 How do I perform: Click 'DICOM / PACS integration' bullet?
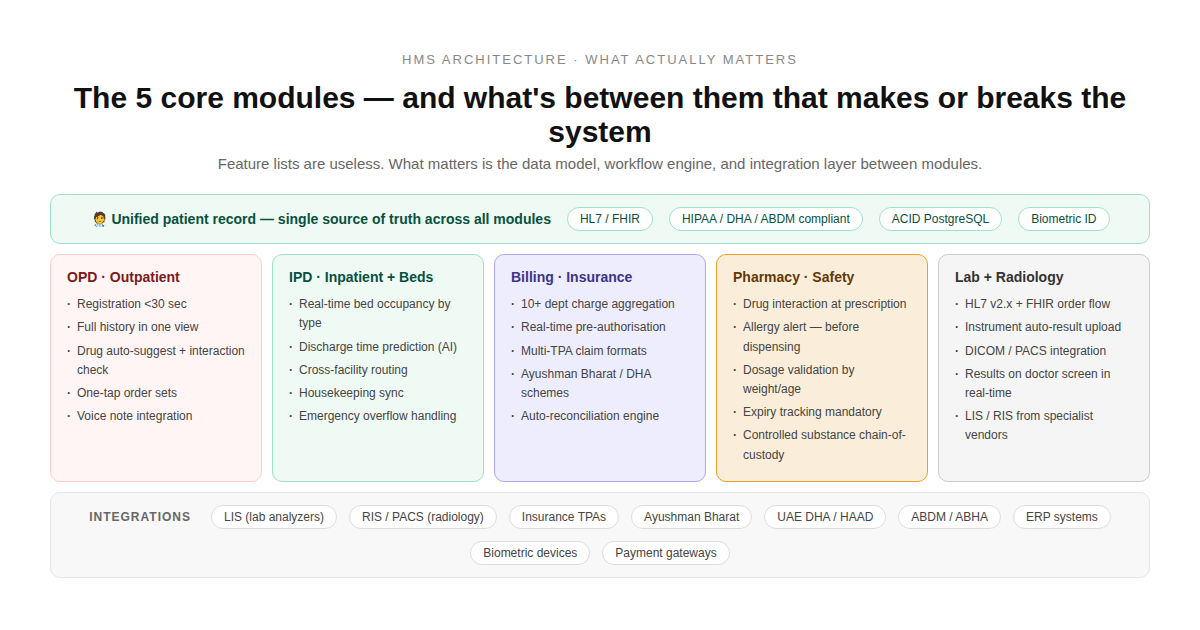1036,351
